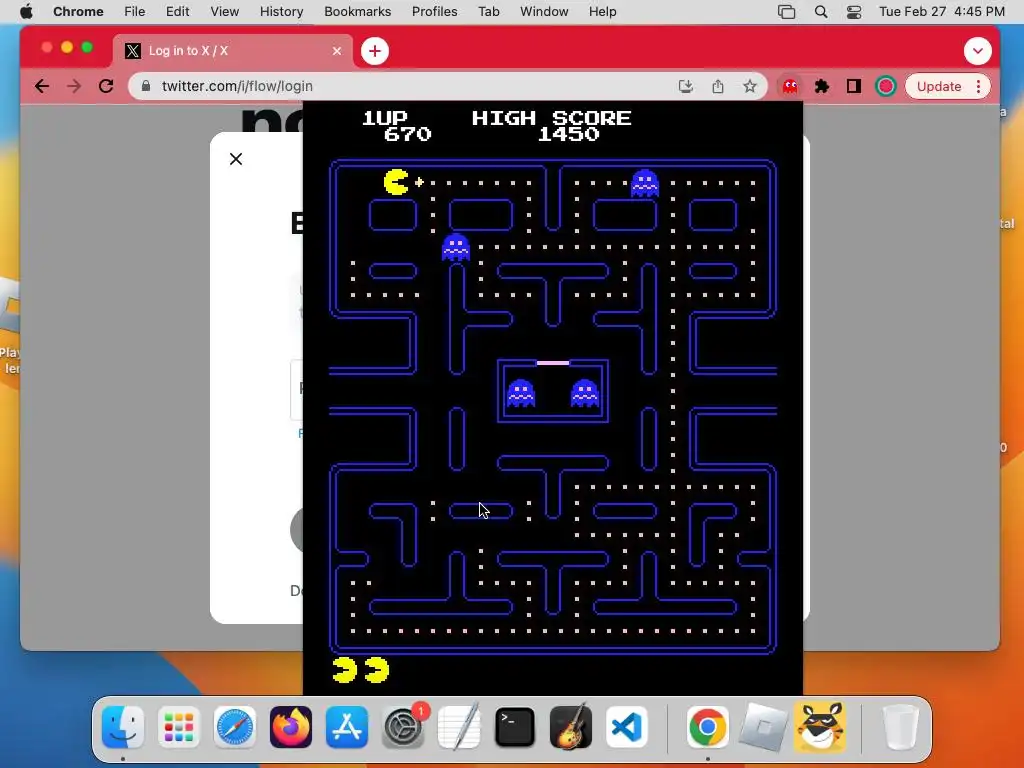1024x768 pixels.
Task: Open TextEdit from the Dock
Action: click(459, 727)
